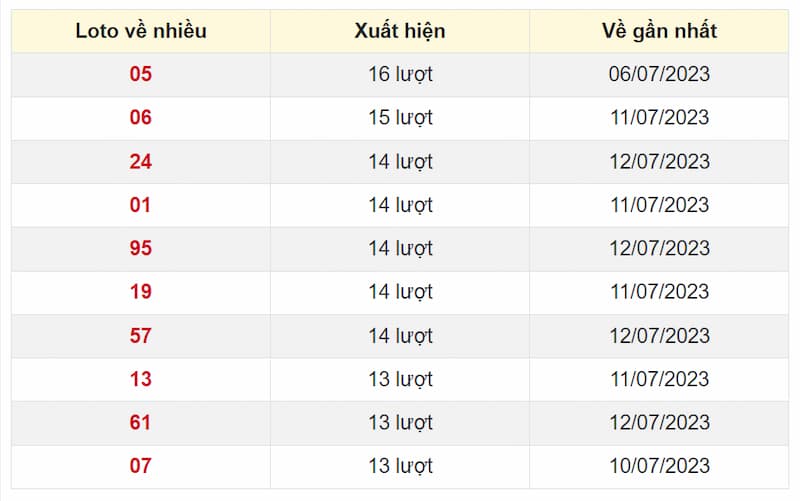Click the date in the row for 24
Viewport: 800px width, 501px height.
(x=659, y=161)
